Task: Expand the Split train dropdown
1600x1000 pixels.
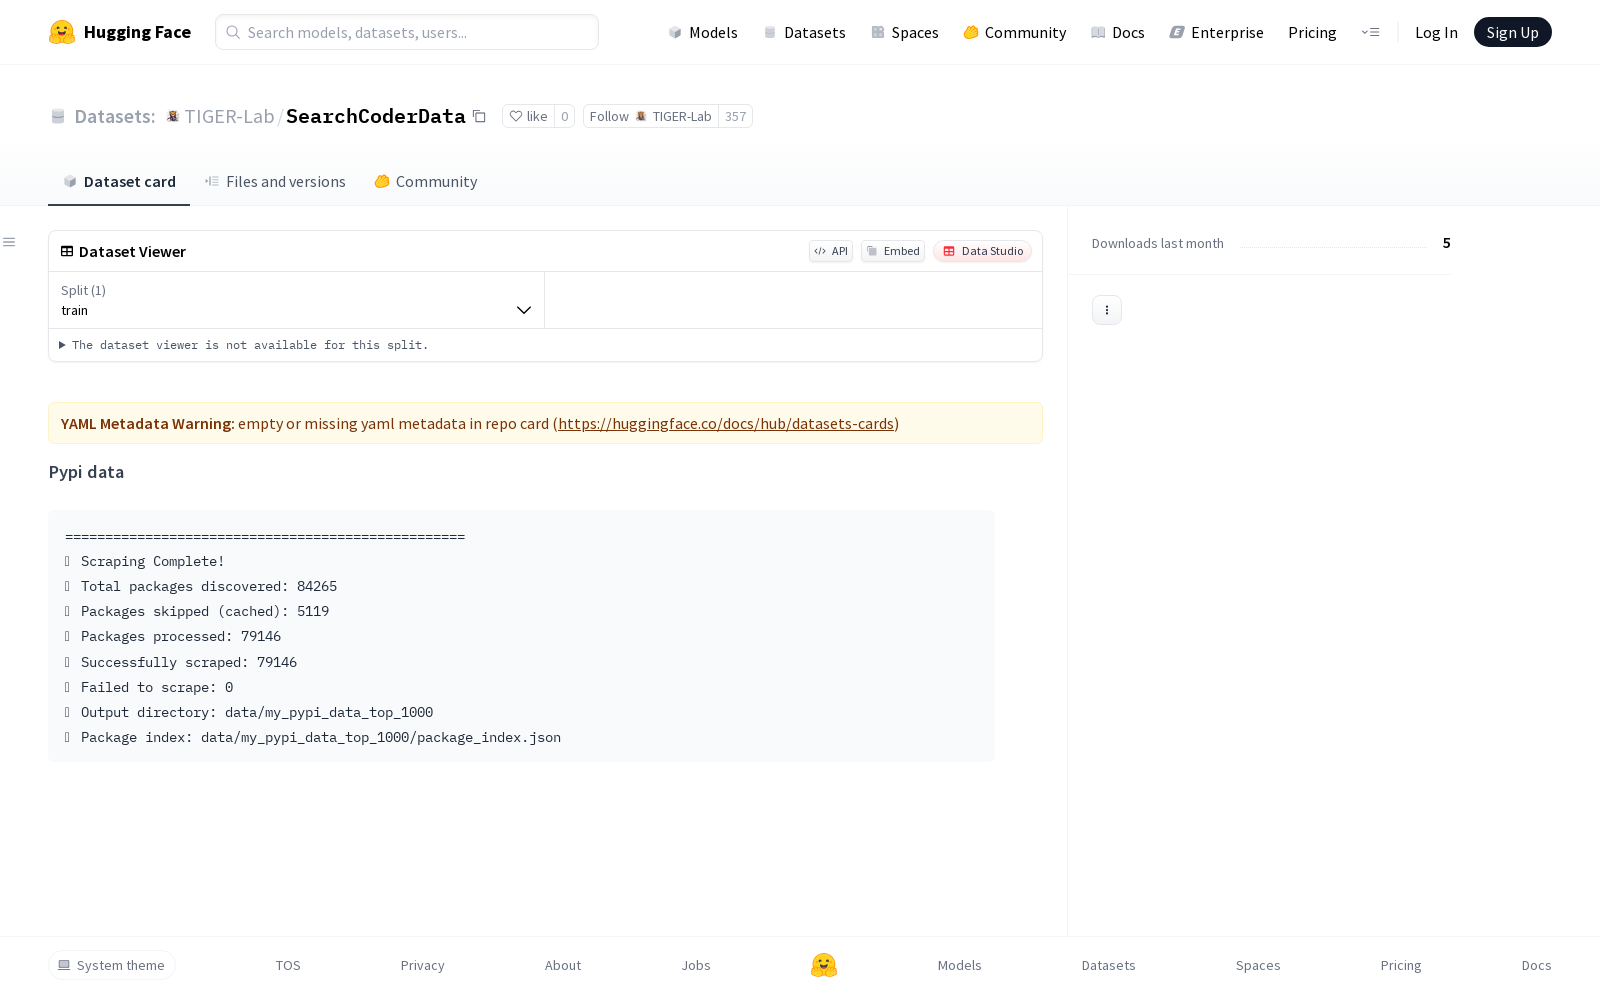Action: 297,300
